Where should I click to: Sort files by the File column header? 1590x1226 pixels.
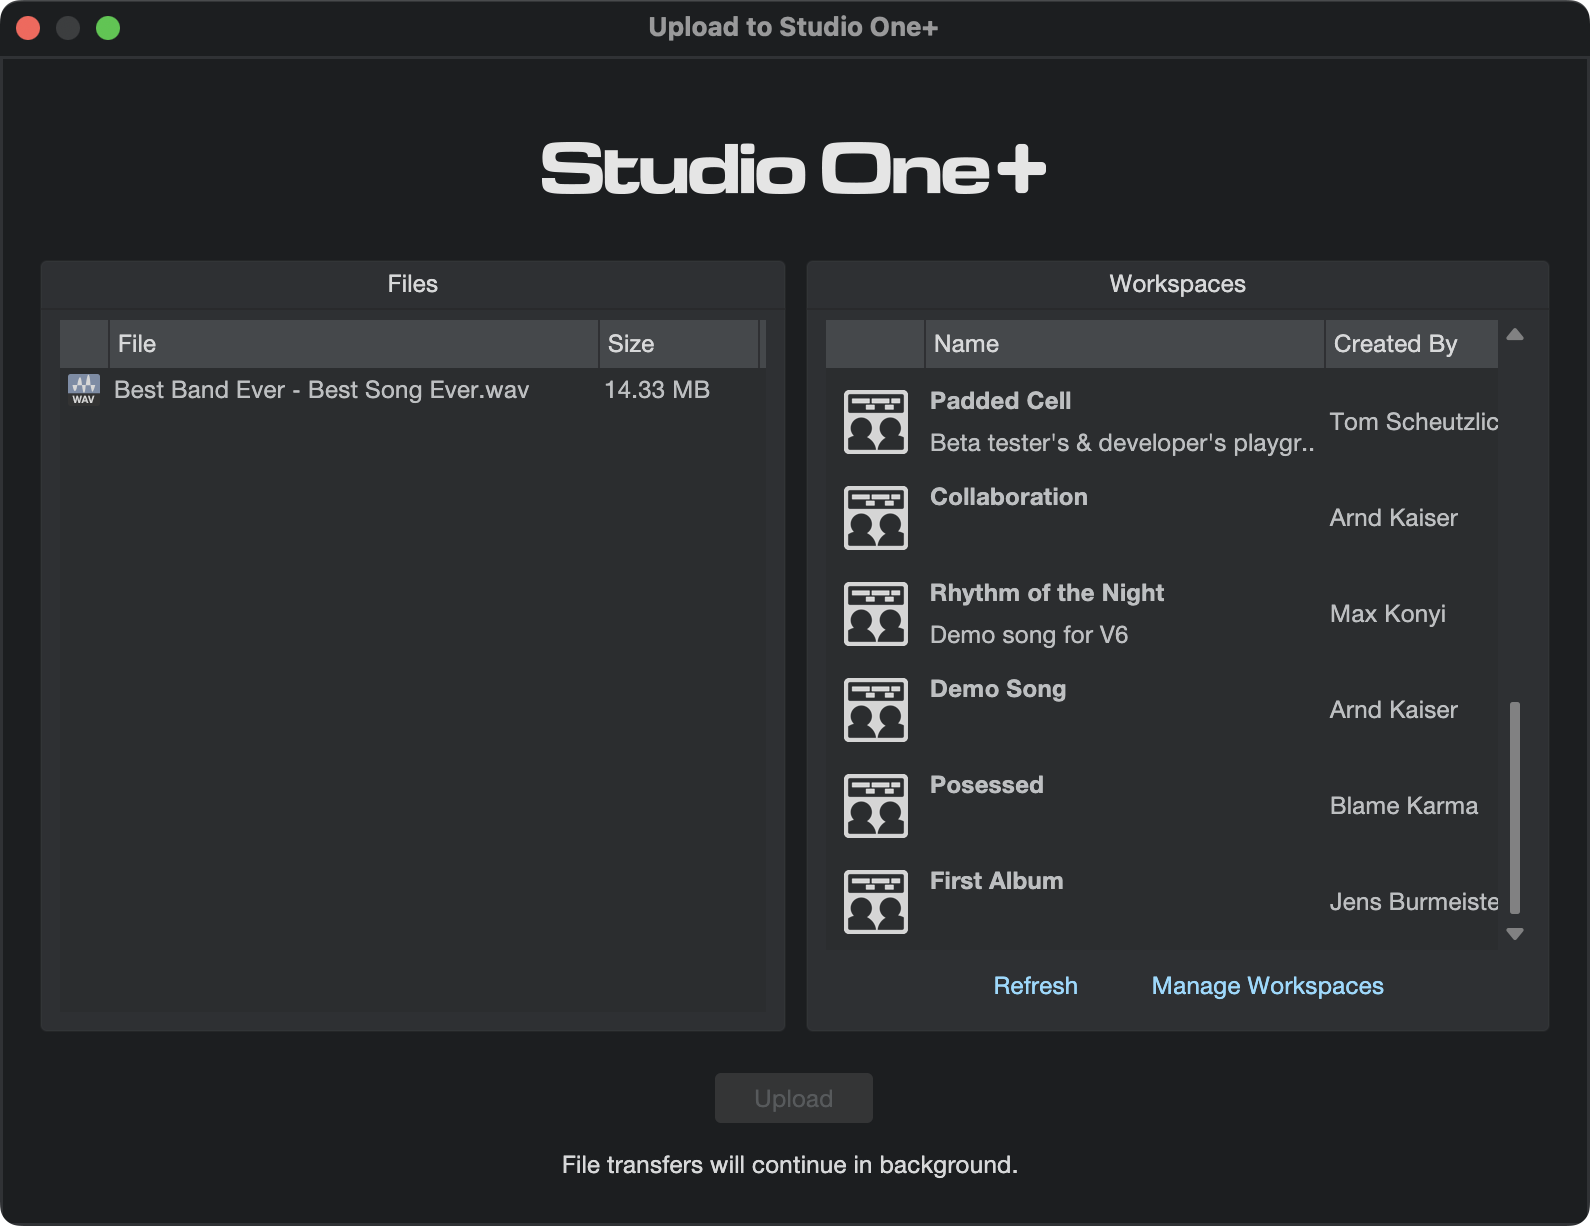click(x=353, y=344)
